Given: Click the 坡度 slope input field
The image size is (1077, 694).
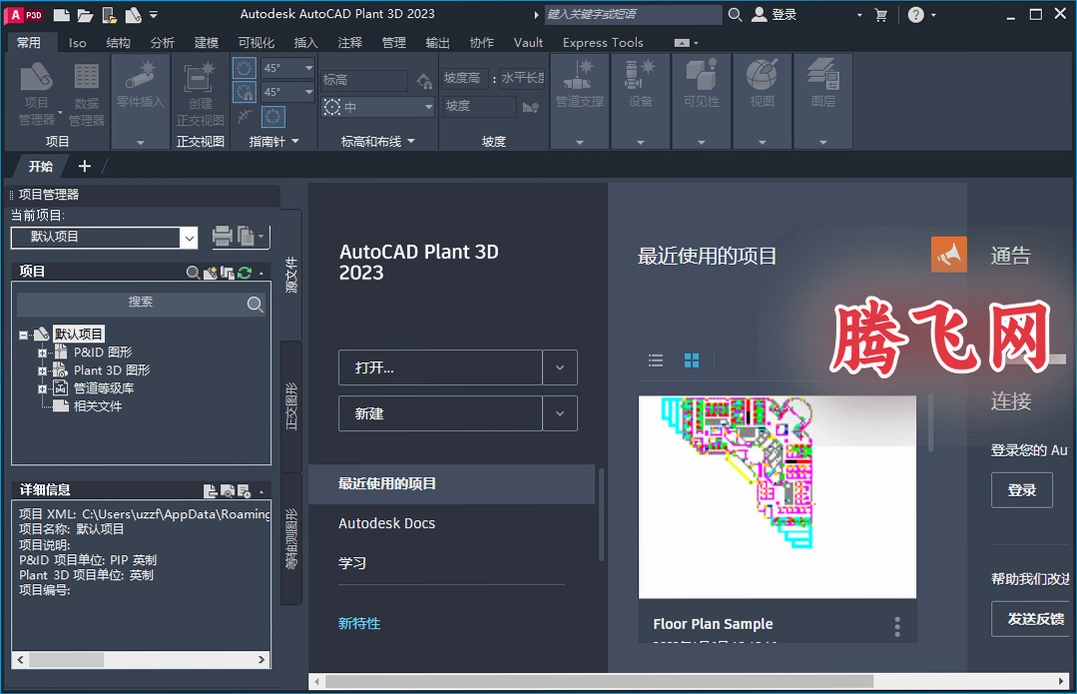Looking at the screenshot, I should click(x=479, y=106).
